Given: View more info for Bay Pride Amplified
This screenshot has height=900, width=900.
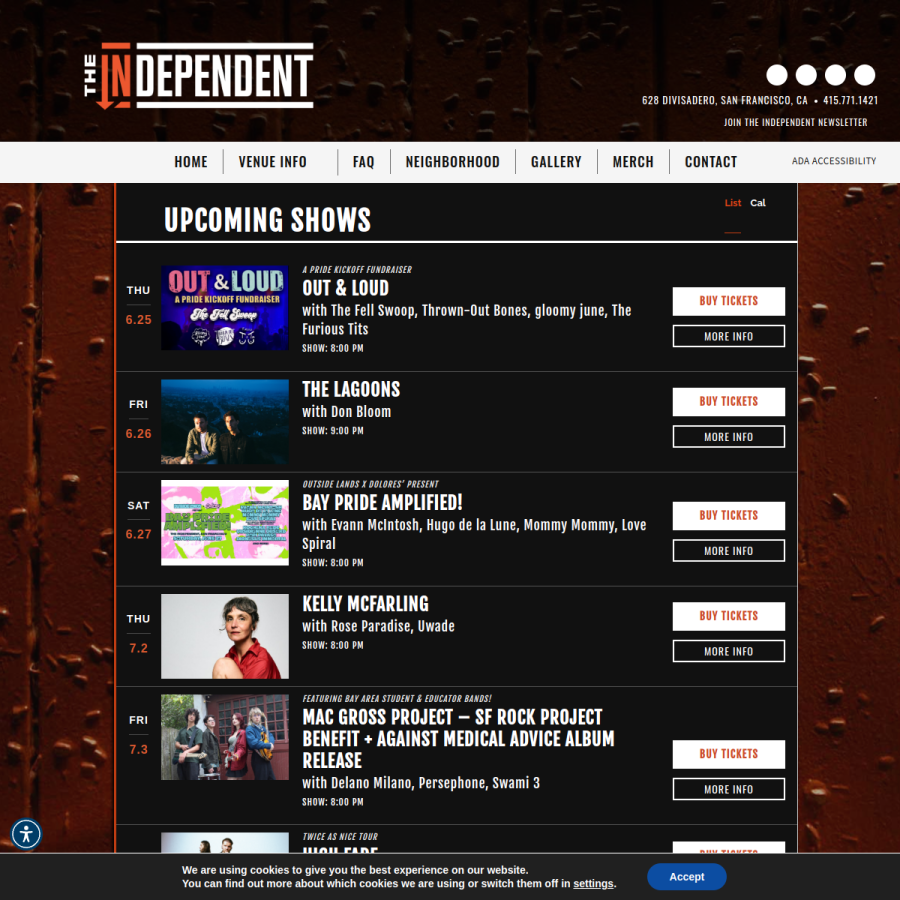Looking at the screenshot, I should coord(728,550).
